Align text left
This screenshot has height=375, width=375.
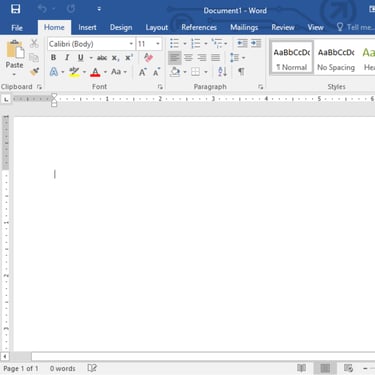(x=175, y=58)
